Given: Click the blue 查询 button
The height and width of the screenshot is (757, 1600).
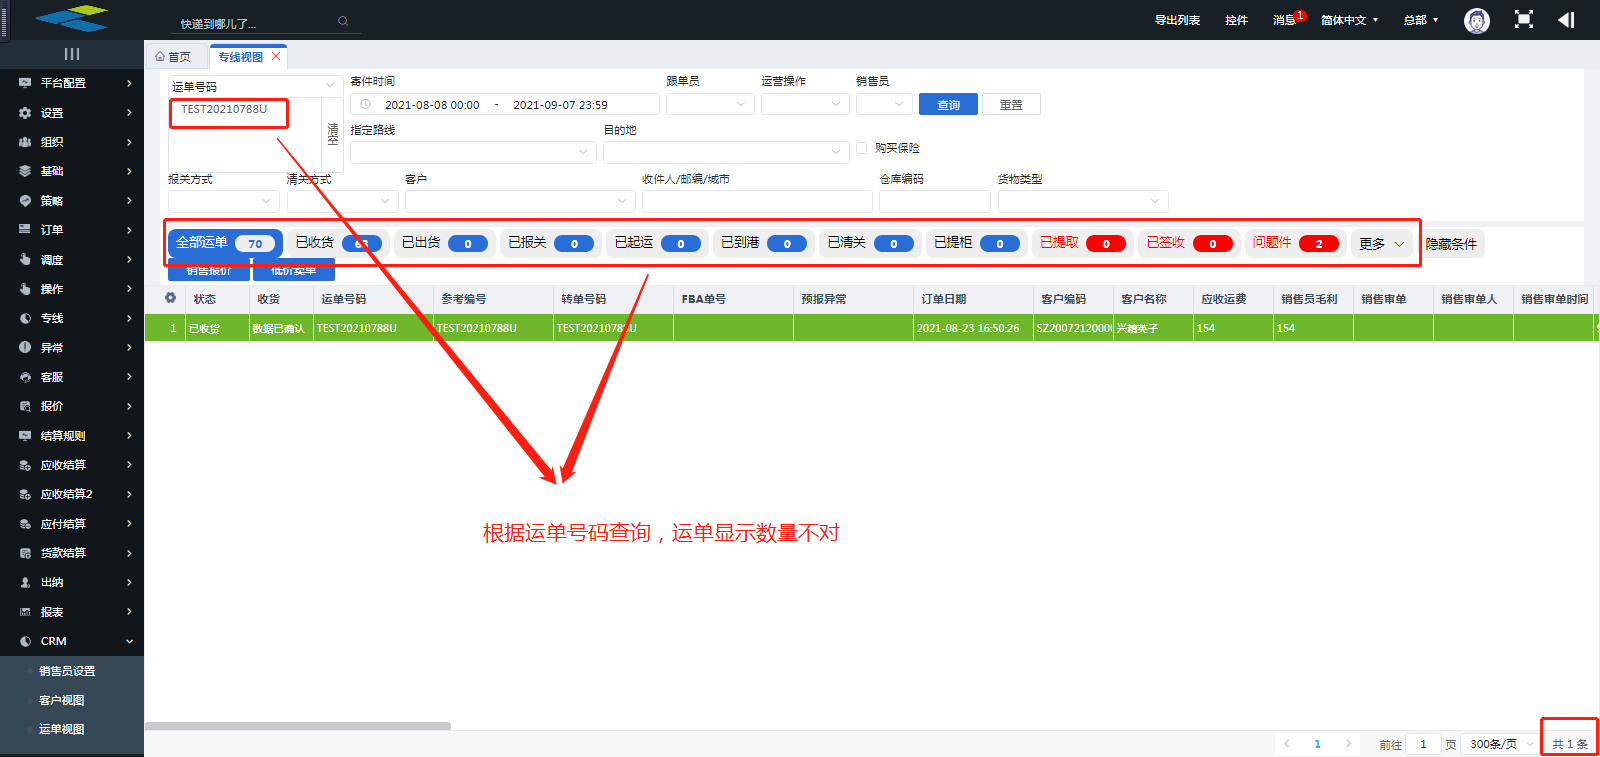Looking at the screenshot, I should click(948, 105).
